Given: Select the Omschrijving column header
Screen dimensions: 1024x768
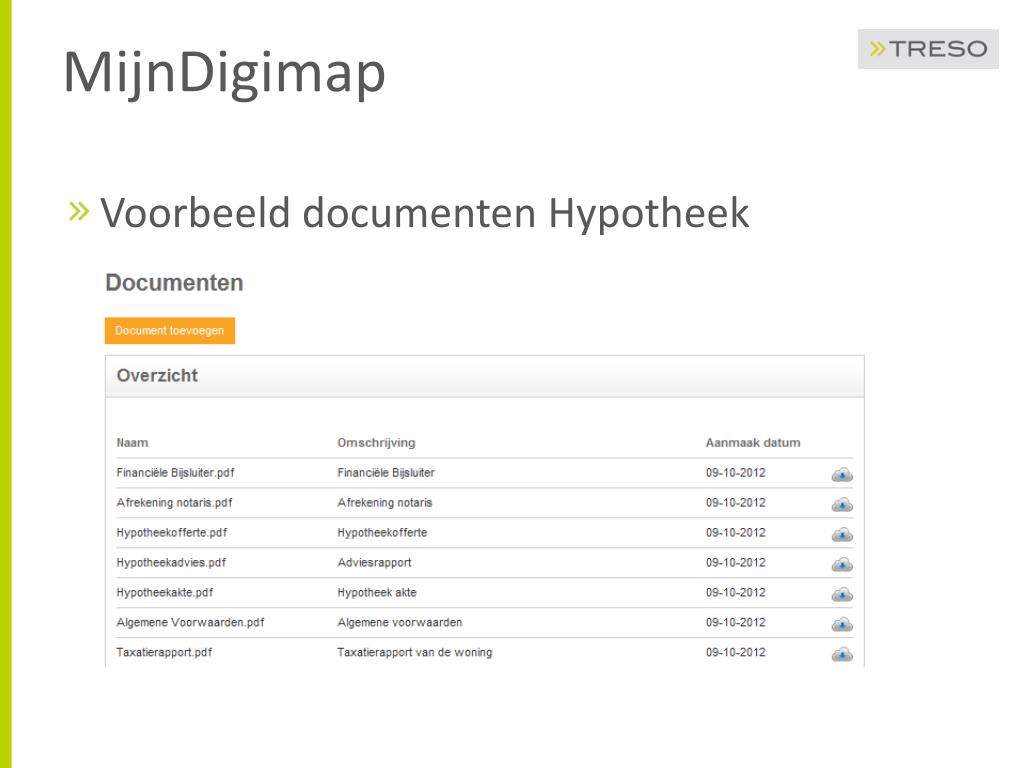Looking at the screenshot, I should pos(376,443).
